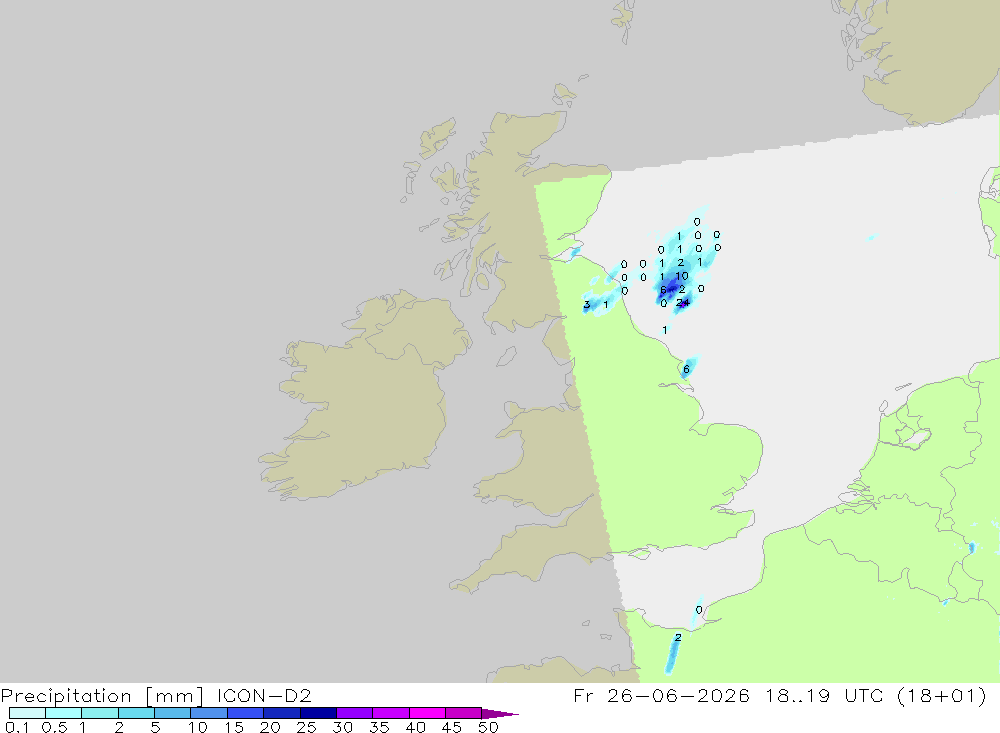Screen dimensions: 1000x733
Task: Click the date 'Fr 26-06-2026' text
Action: [x=661, y=695]
